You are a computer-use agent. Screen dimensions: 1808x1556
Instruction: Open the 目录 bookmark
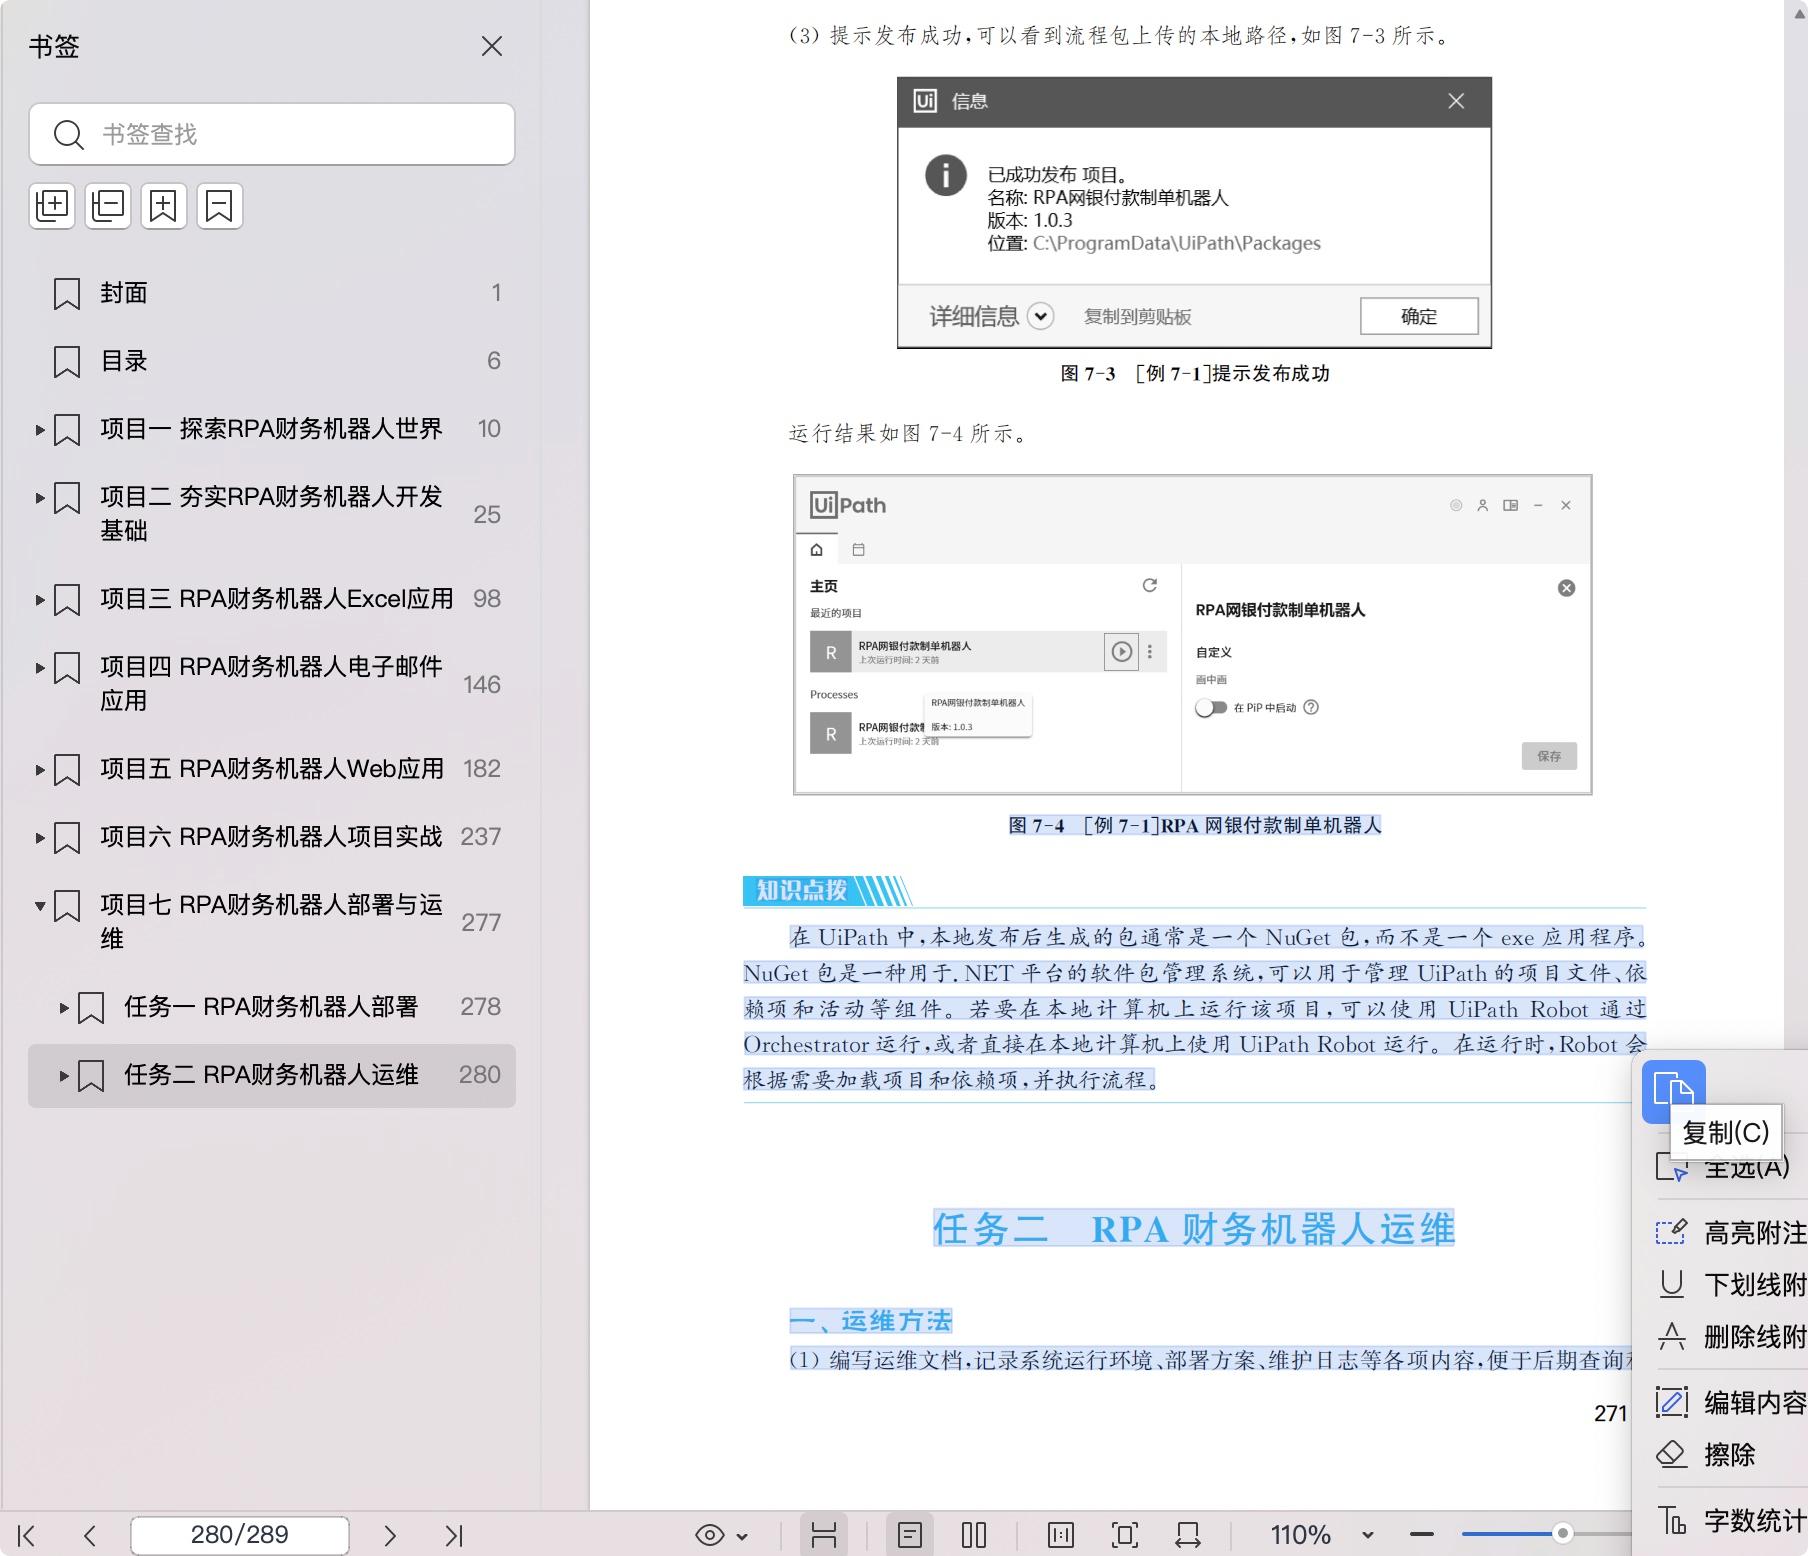[272, 361]
